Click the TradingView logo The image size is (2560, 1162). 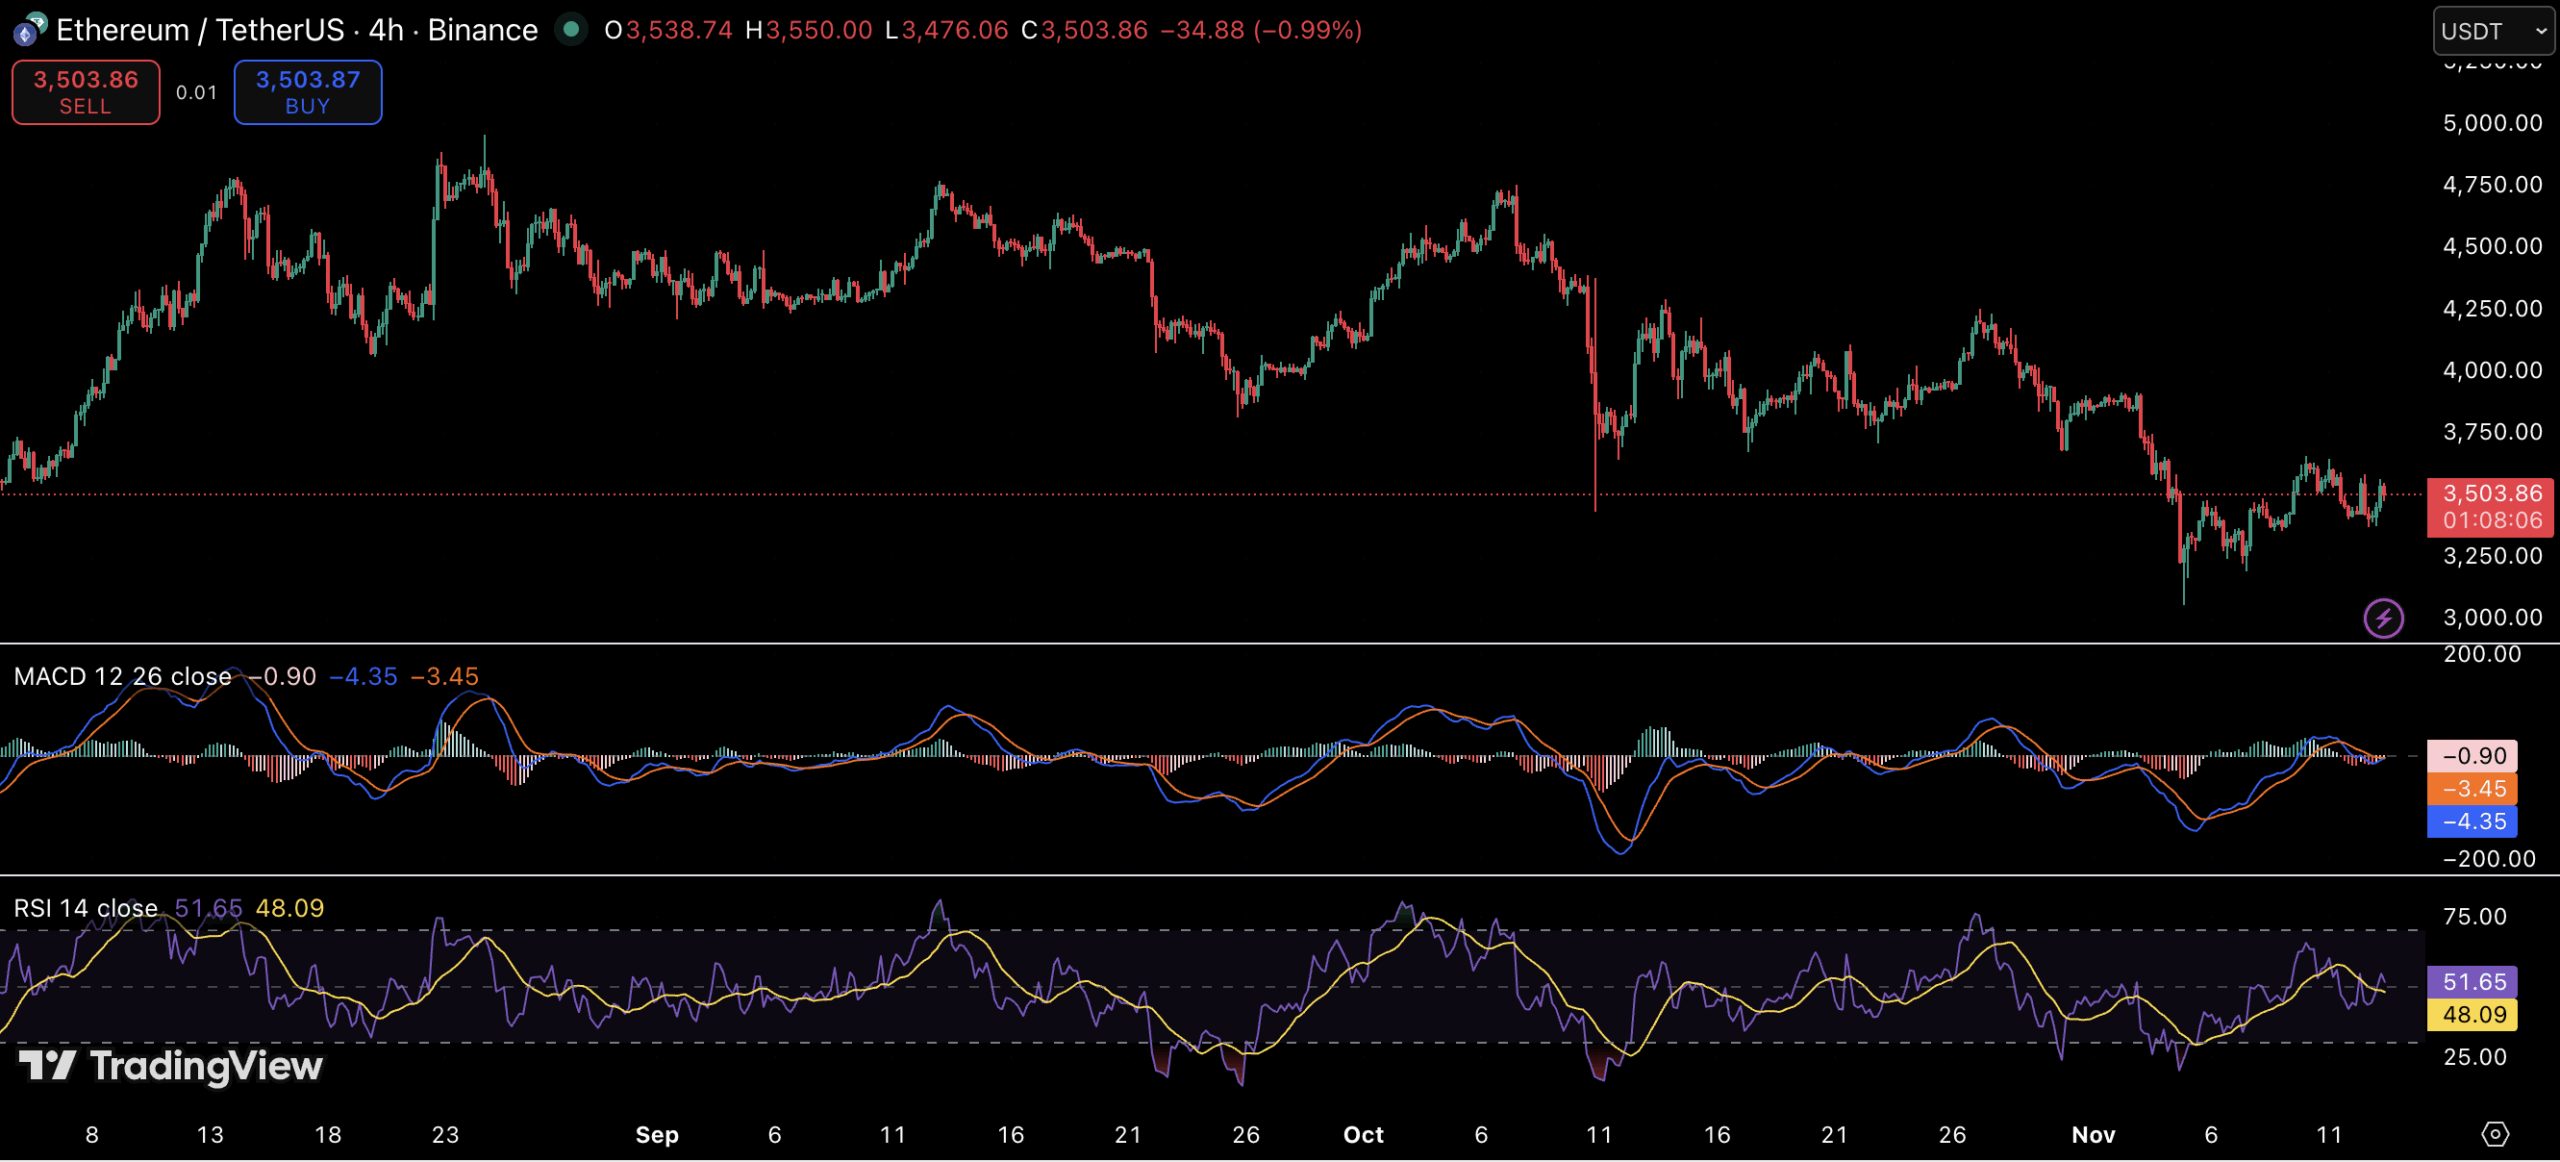pyautogui.click(x=171, y=1066)
